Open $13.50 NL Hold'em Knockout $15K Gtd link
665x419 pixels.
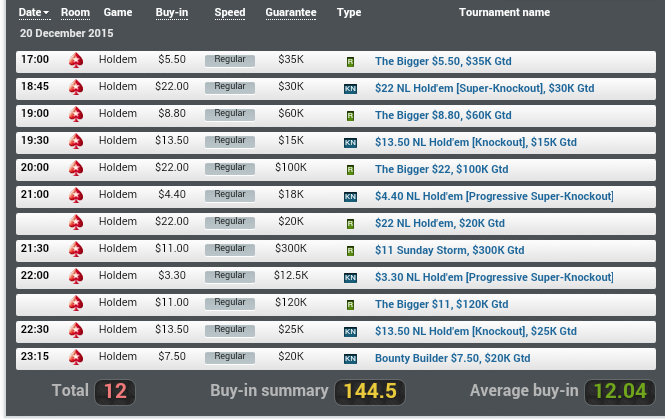coord(476,142)
